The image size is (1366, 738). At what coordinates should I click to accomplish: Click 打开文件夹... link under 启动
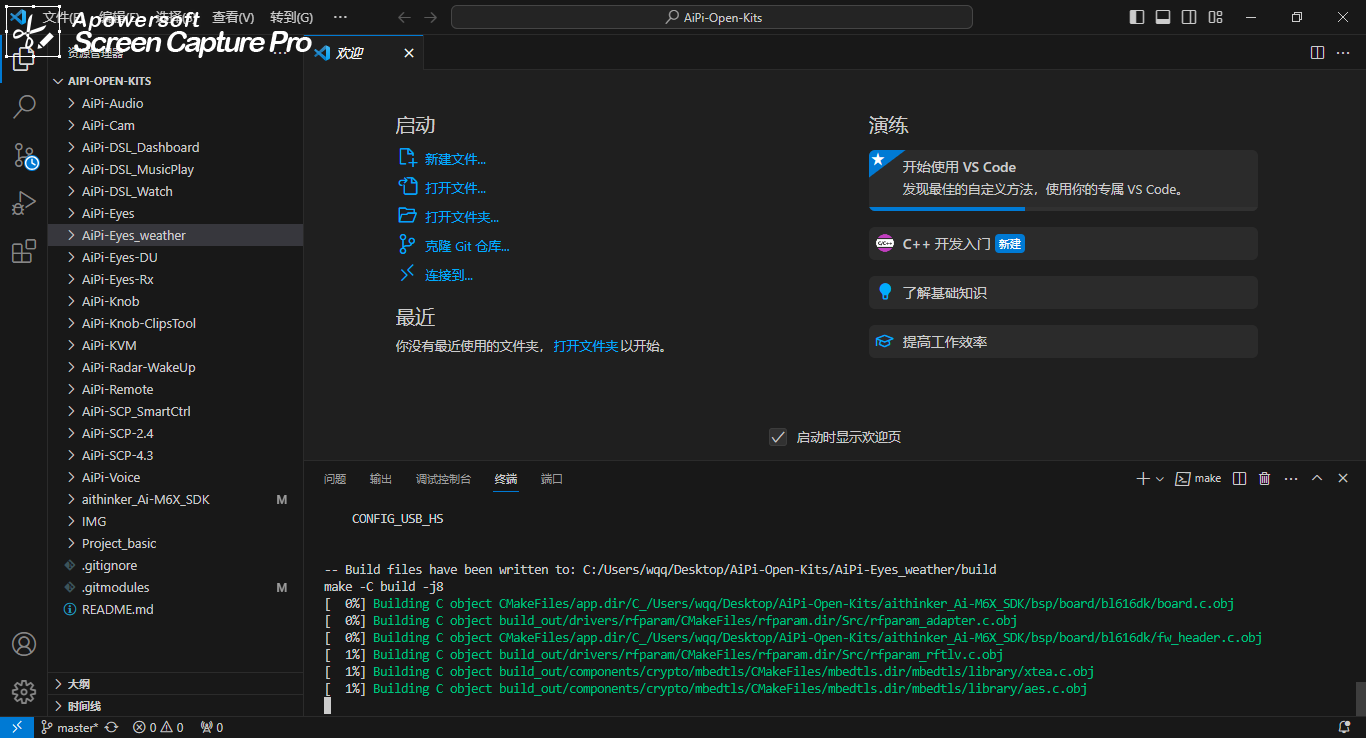462,217
